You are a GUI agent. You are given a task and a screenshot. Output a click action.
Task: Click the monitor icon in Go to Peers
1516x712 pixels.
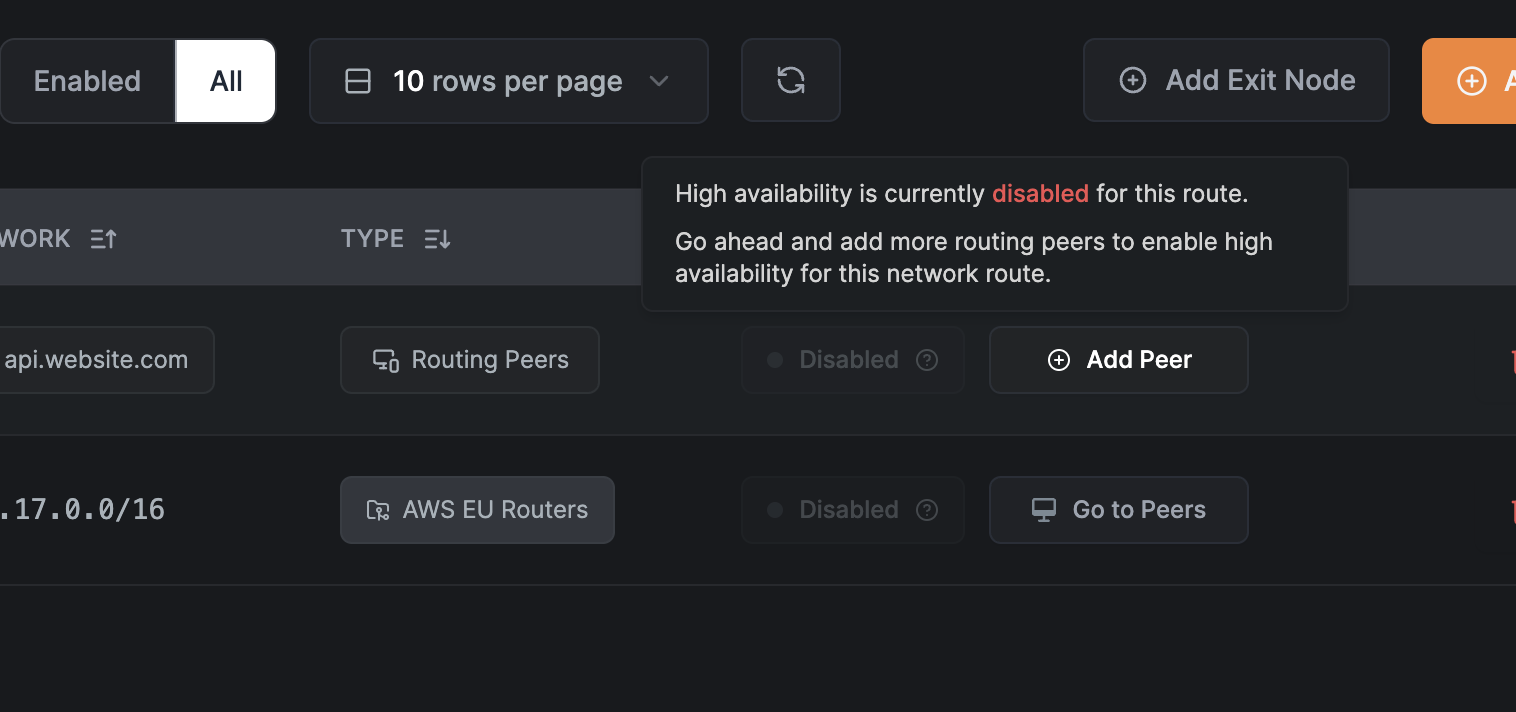click(x=1043, y=510)
